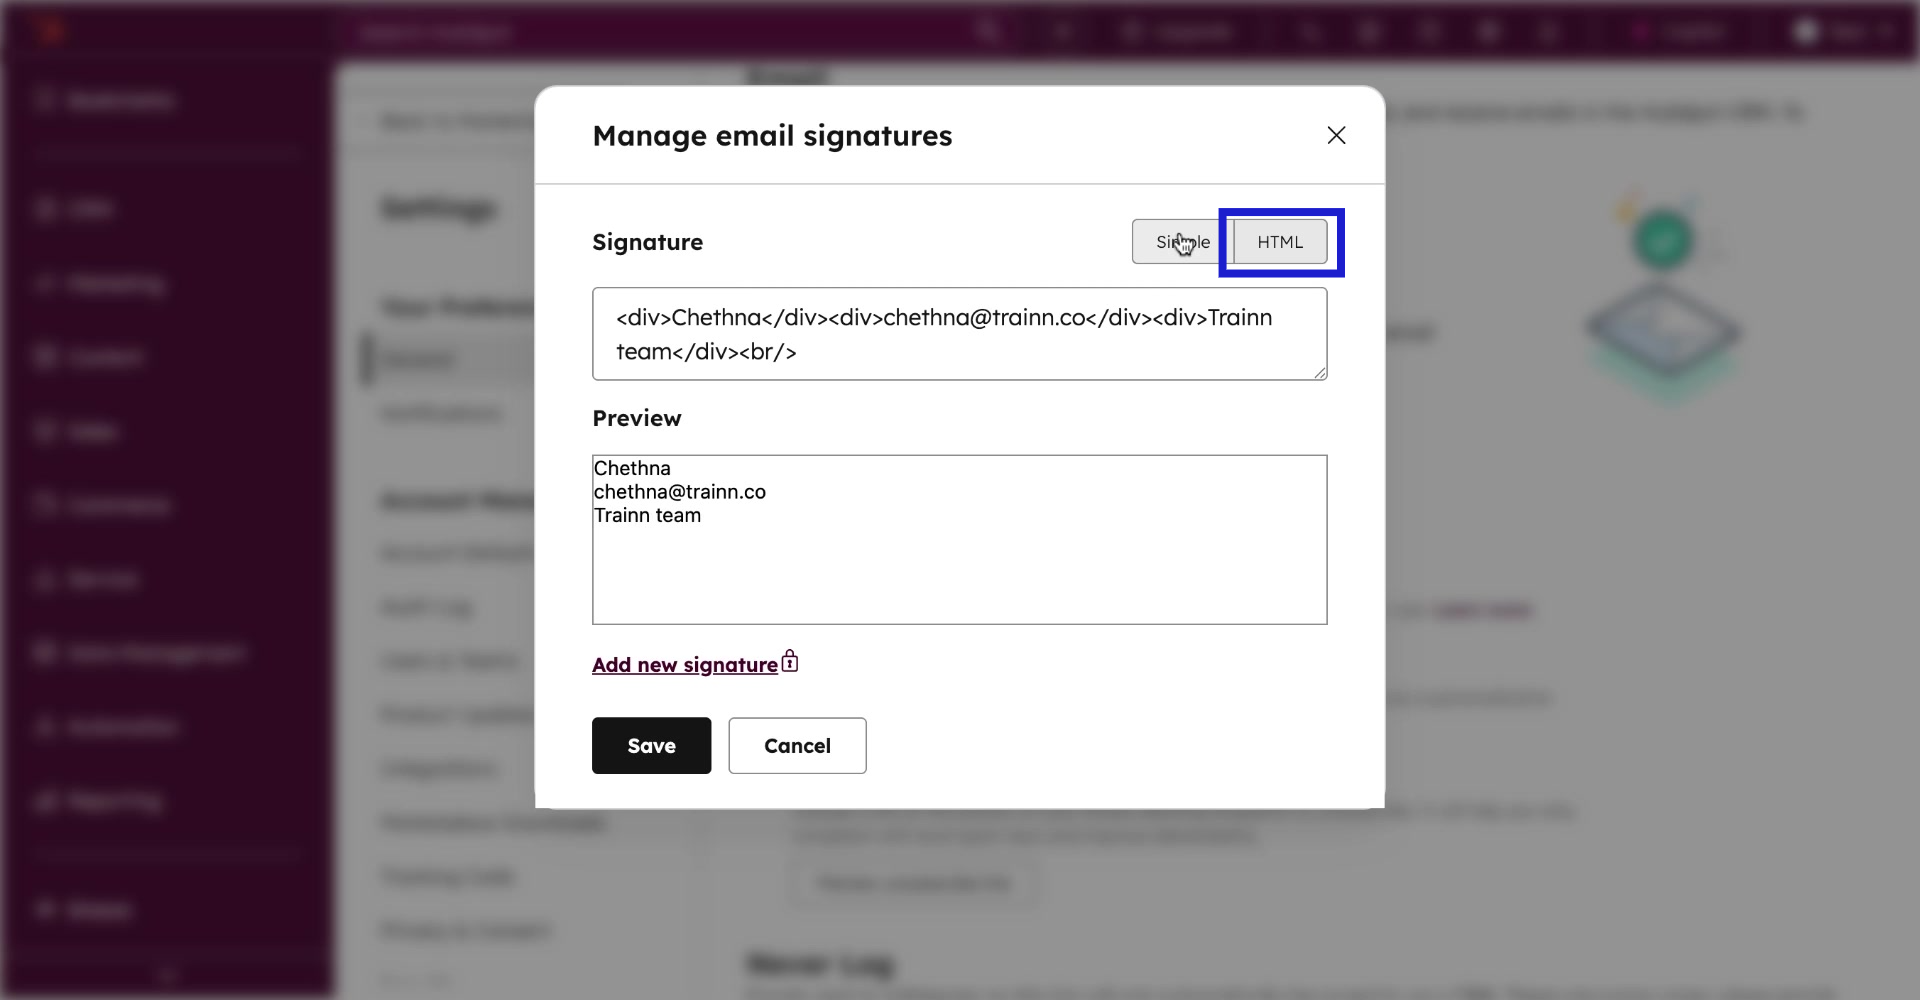Open the account menu arrow beside the avatar
This screenshot has width=1920, height=1000.
point(1888,31)
